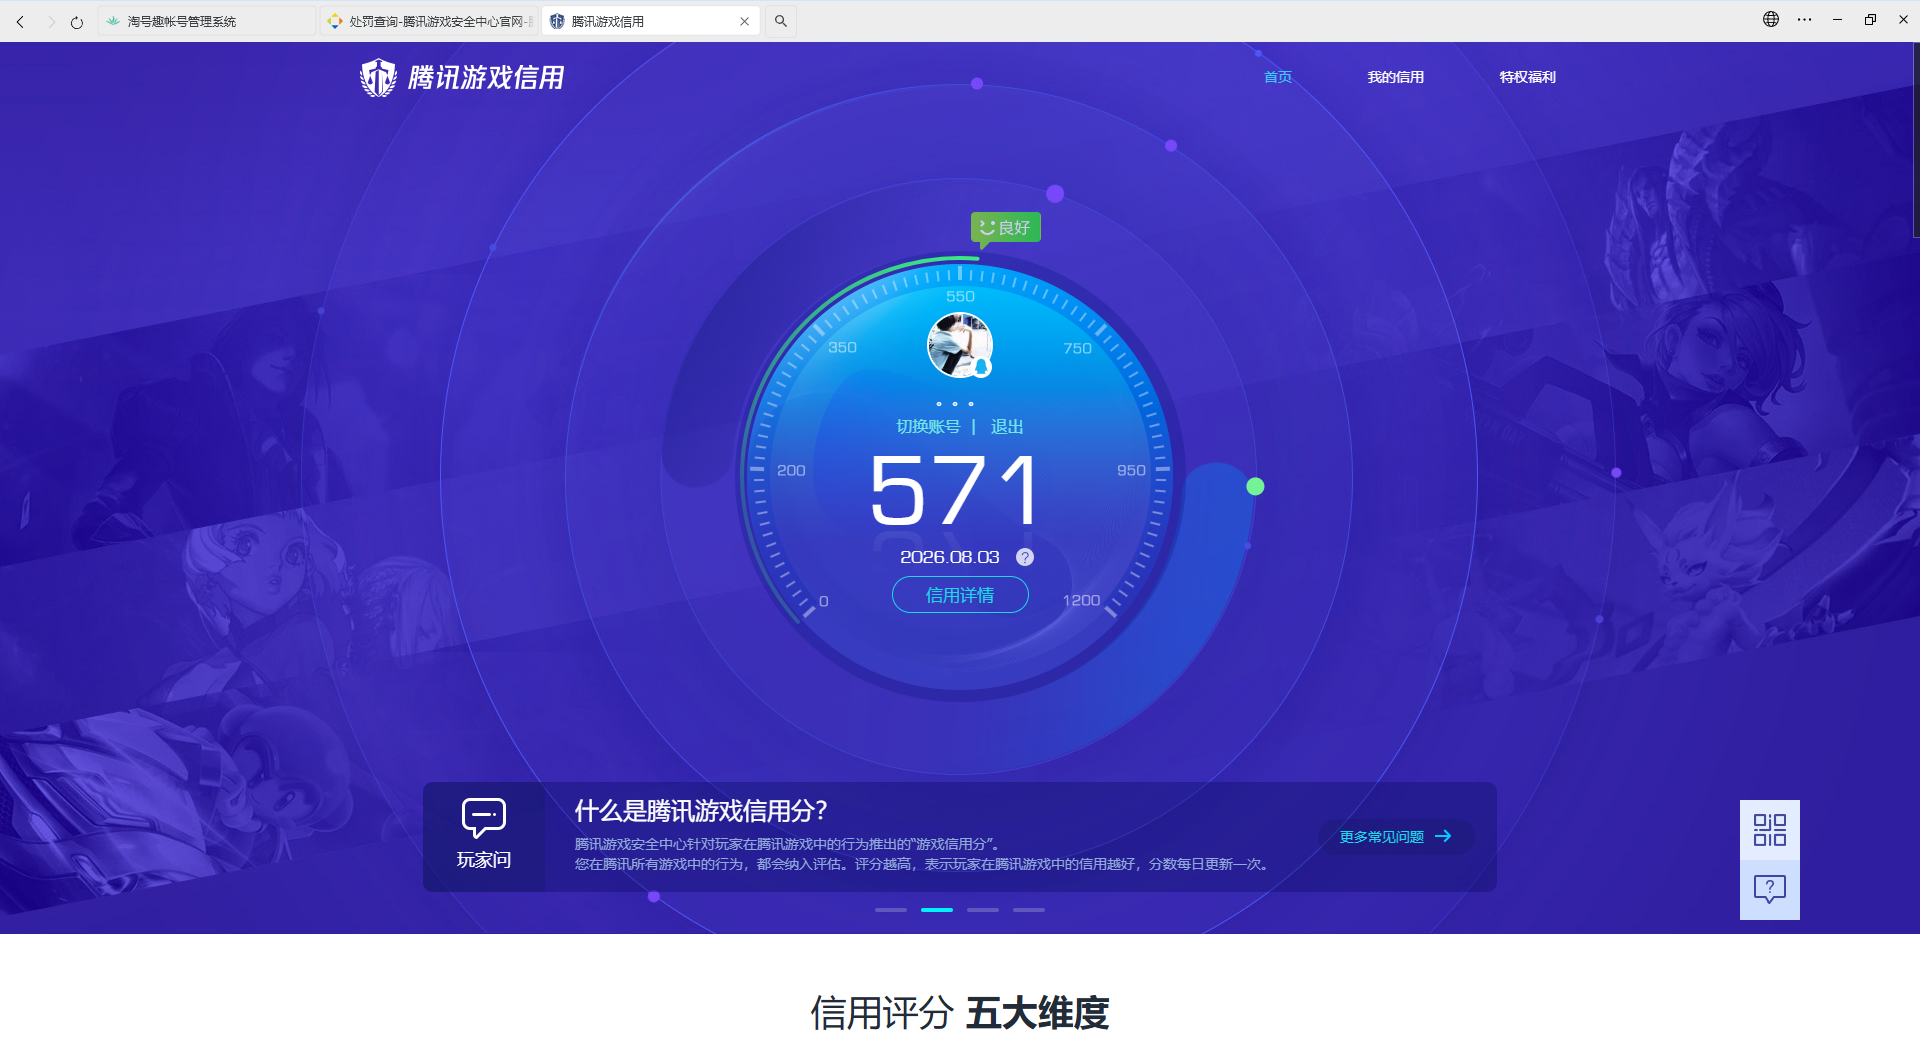Click the browser back arrow
This screenshot has width=1920, height=1040.
pyautogui.click(x=20, y=21)
